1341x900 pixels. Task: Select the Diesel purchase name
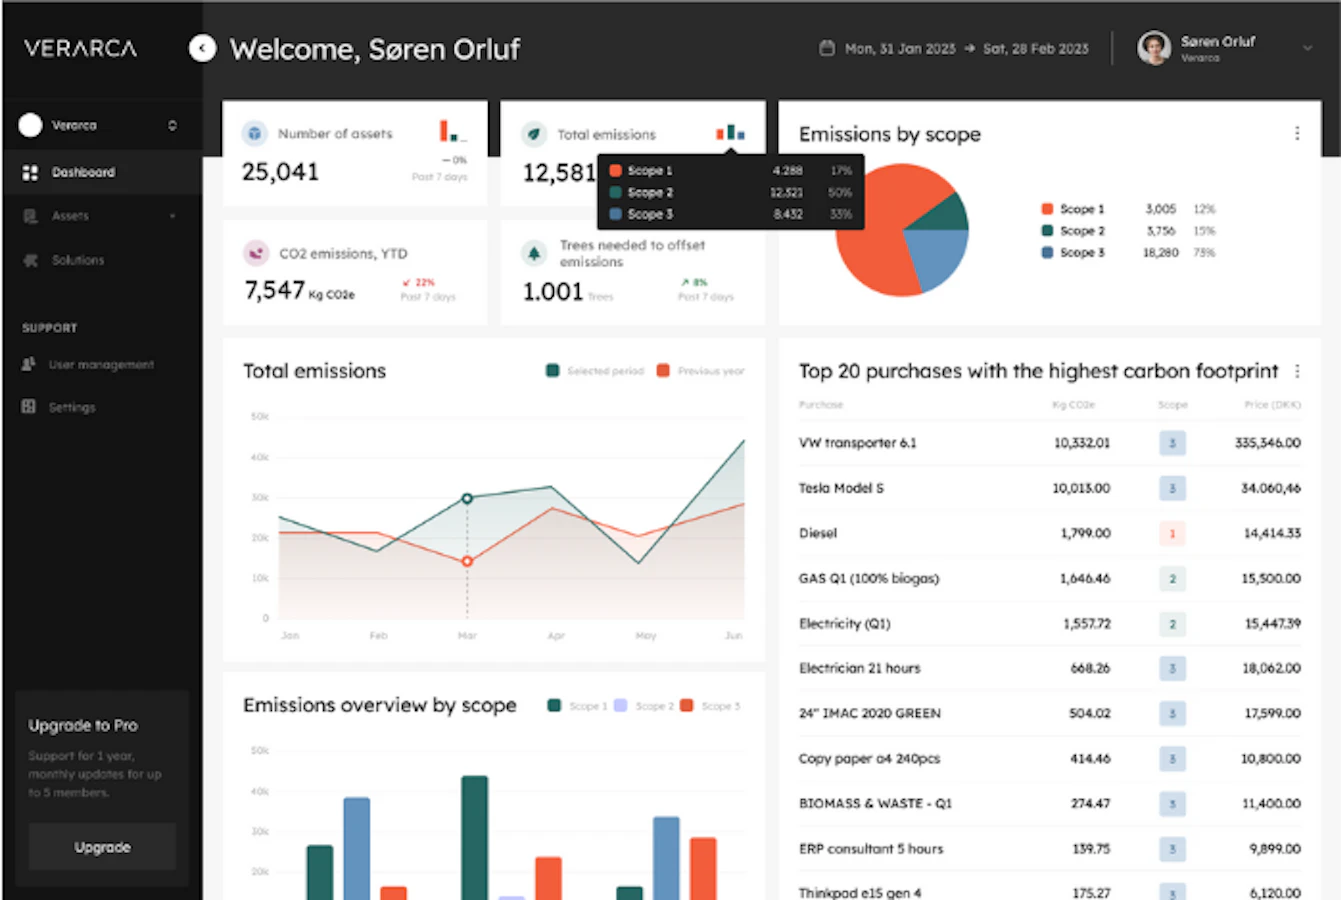818,533
